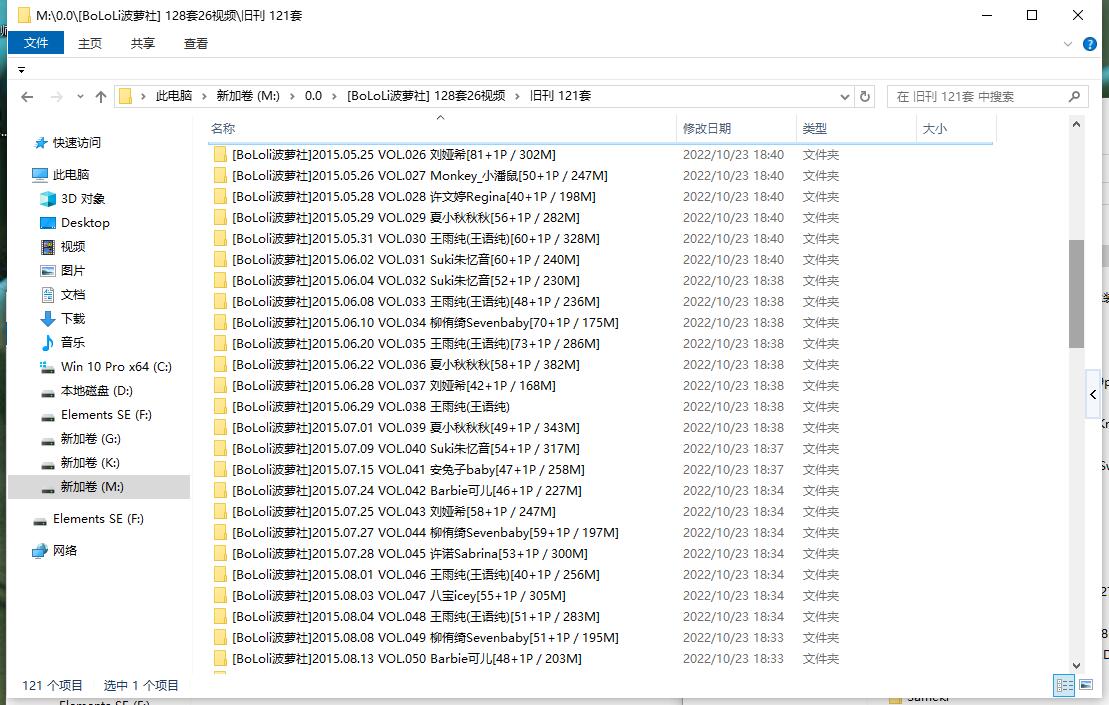Image resolution: width=1109 pixels, height=705 pixels.
Task: Open the 共享 ribbon tab
Action: [x=143, y=44]
